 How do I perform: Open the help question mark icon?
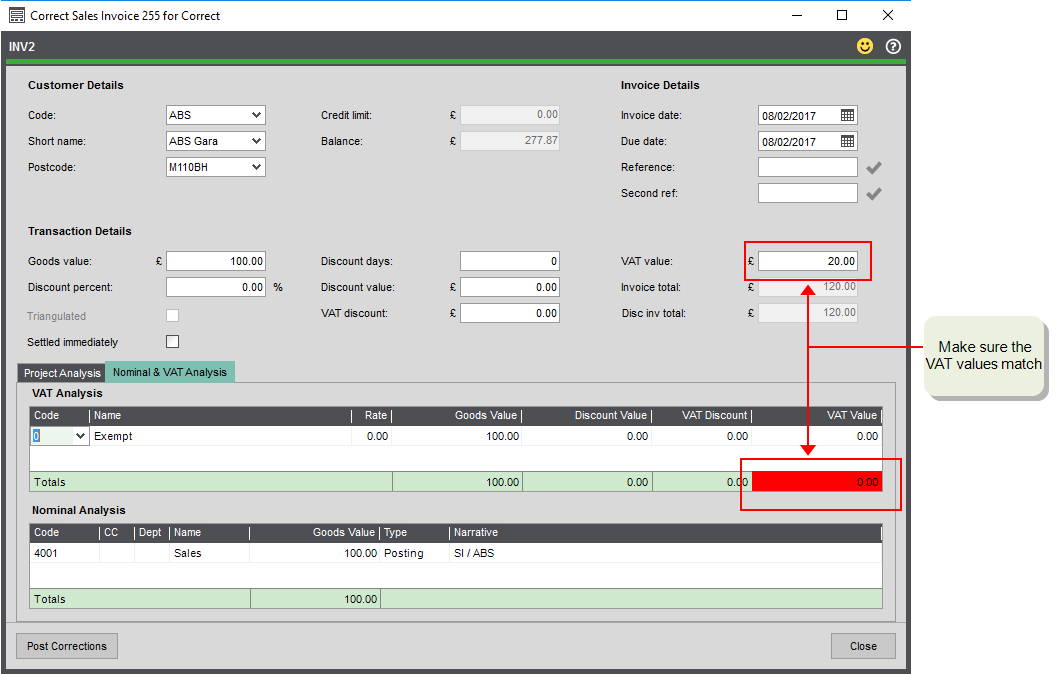coord(893,46)
